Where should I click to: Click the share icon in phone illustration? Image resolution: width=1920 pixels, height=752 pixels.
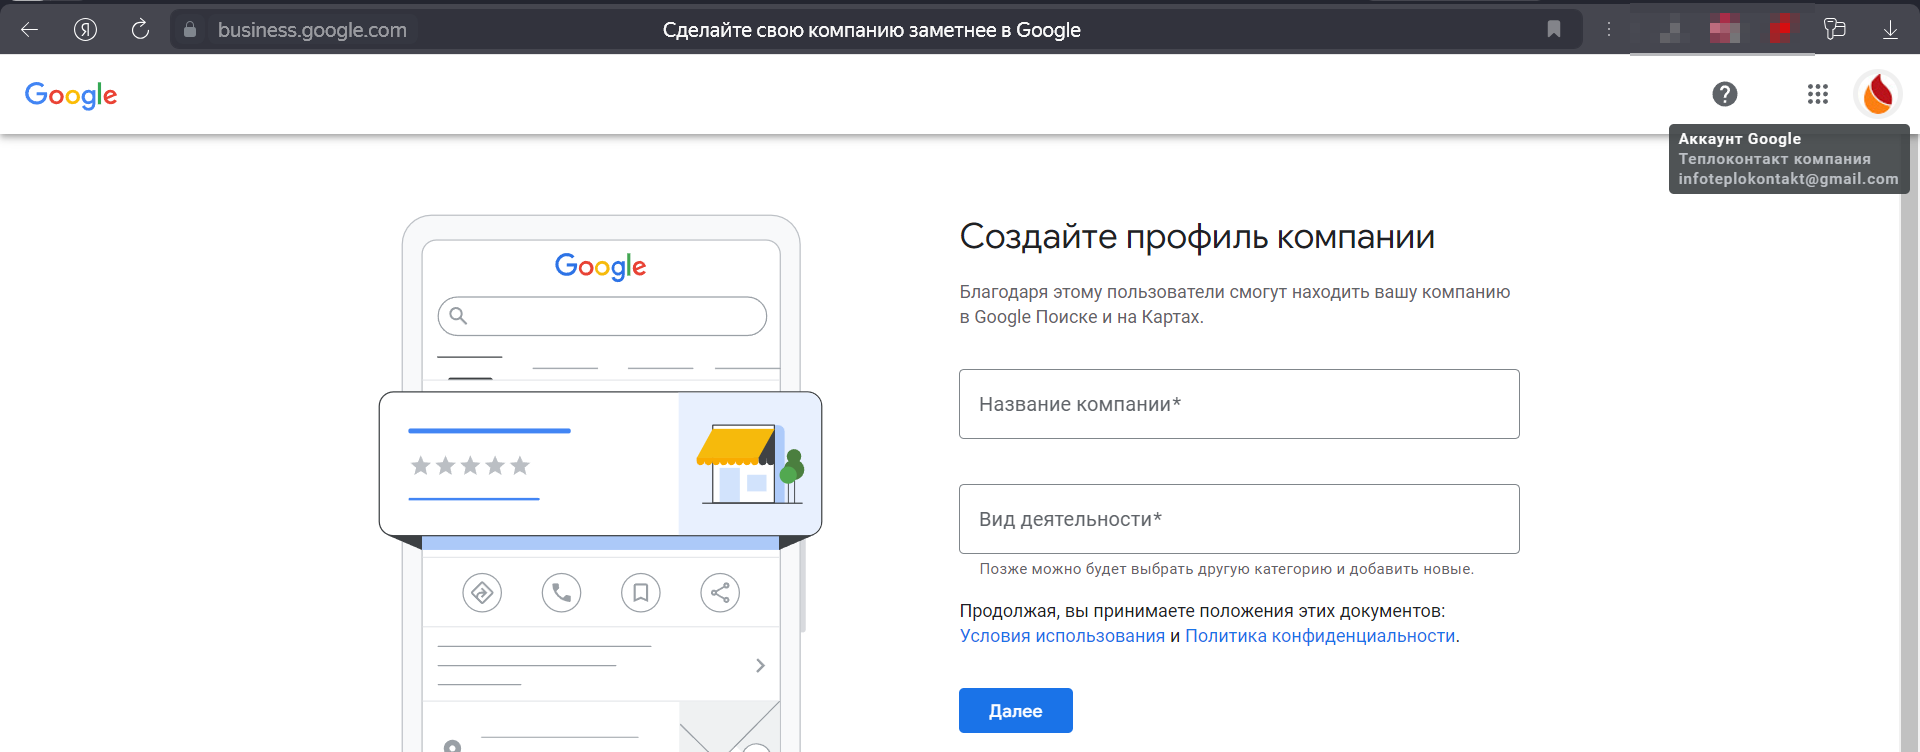[x=720, y=593]
